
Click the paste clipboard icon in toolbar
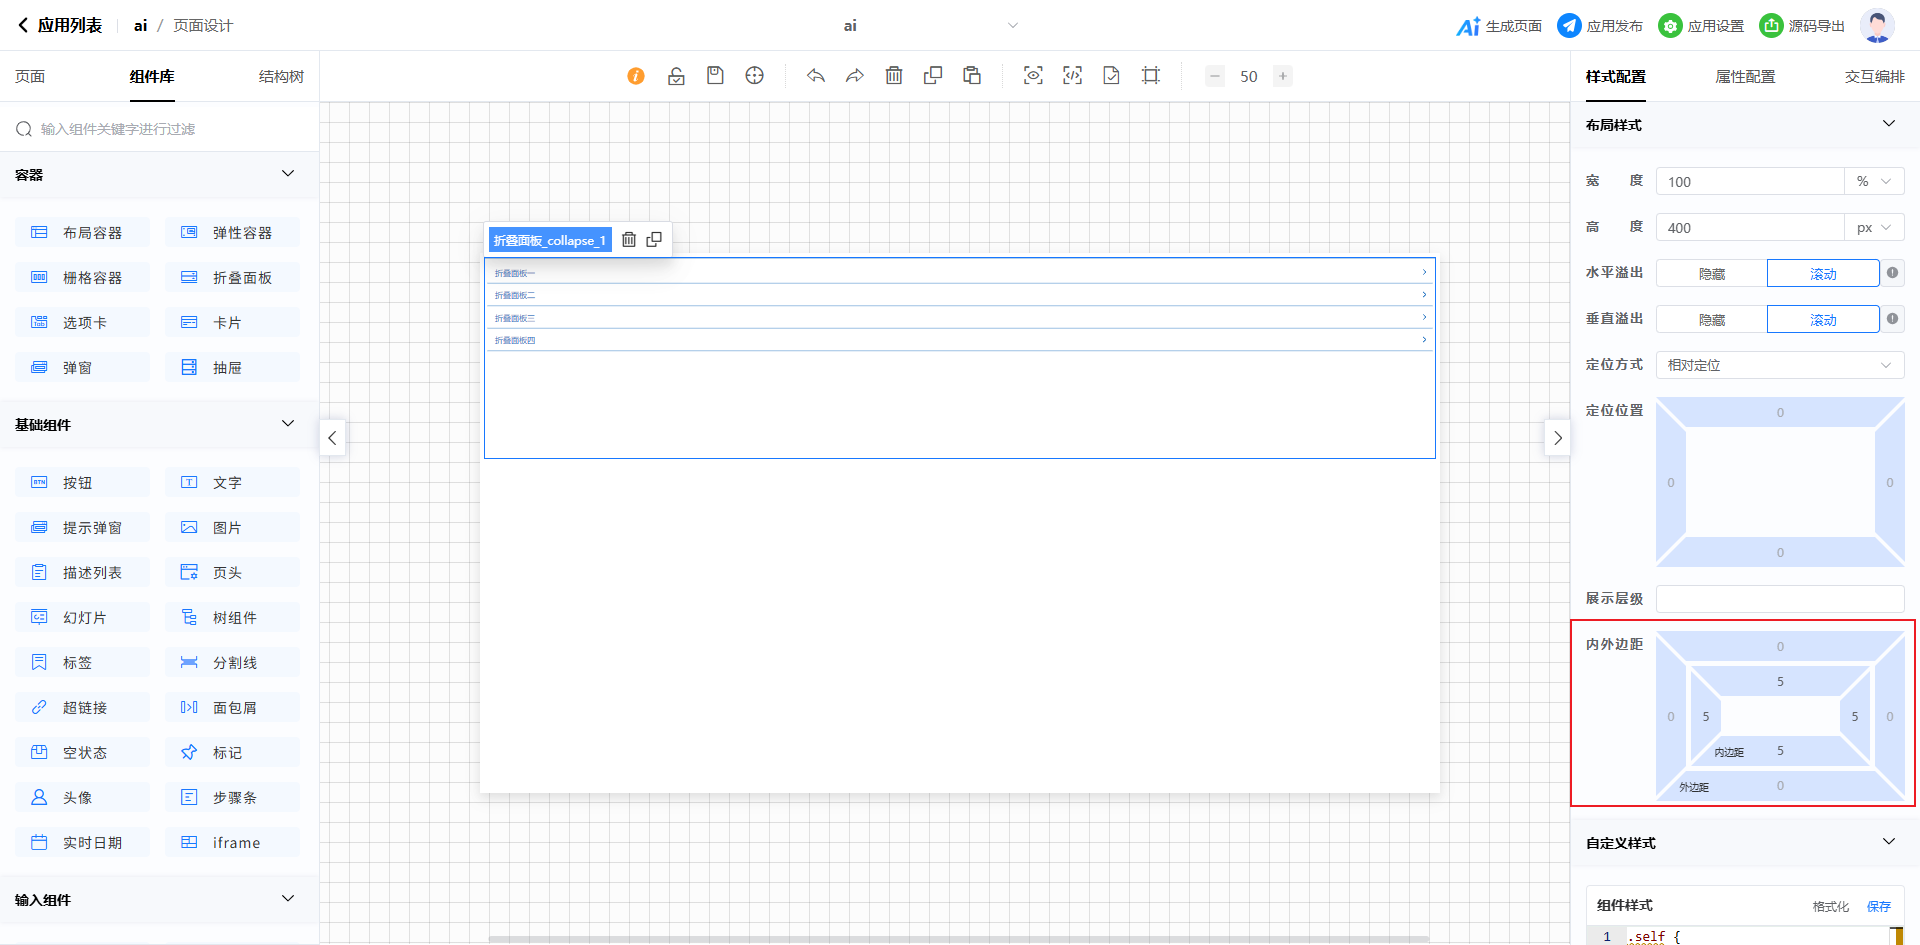point(972,76)
